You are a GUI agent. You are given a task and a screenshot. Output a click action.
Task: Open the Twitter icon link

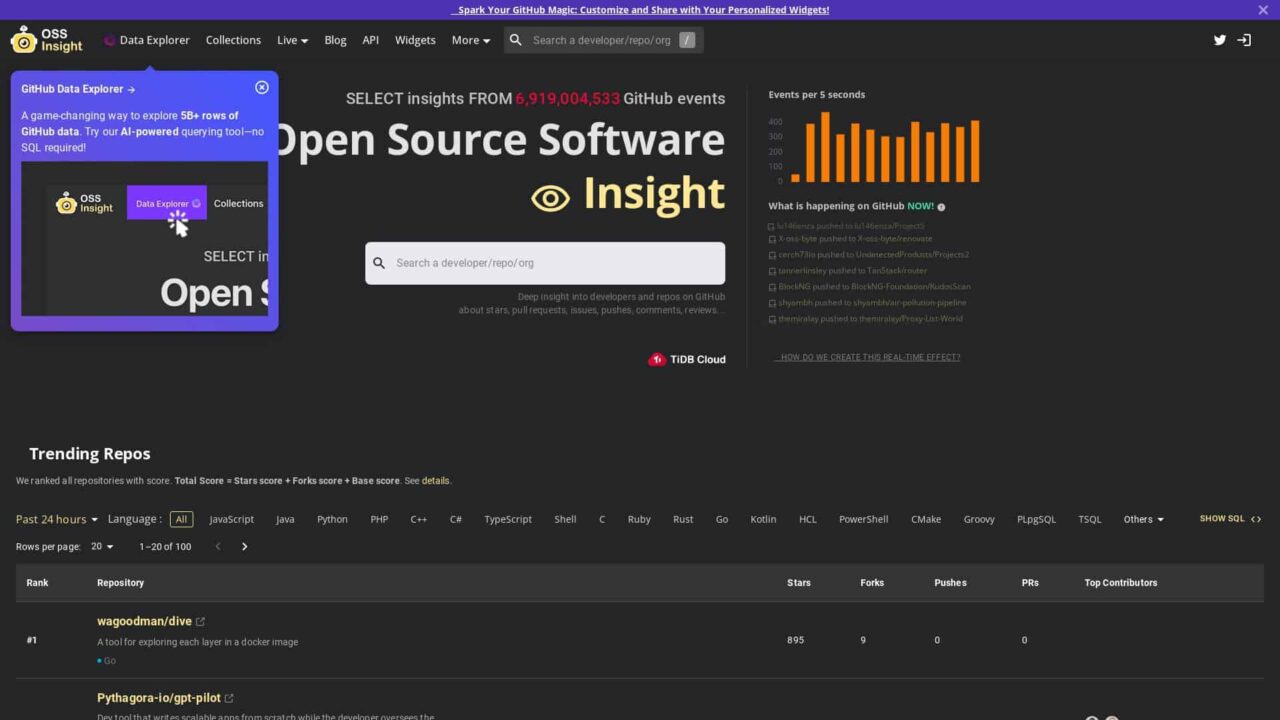[x=1220, y=40]
